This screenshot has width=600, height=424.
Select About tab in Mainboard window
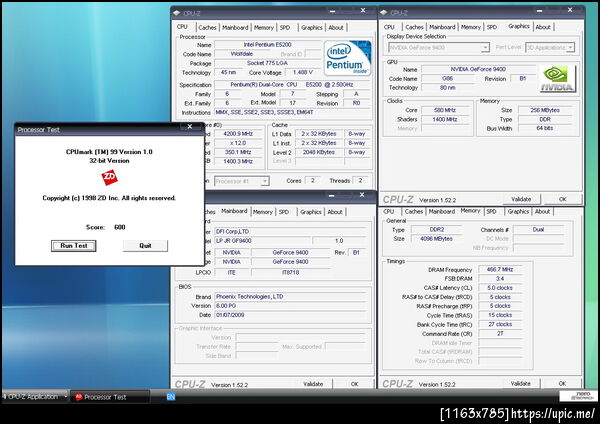coord(335,212)
